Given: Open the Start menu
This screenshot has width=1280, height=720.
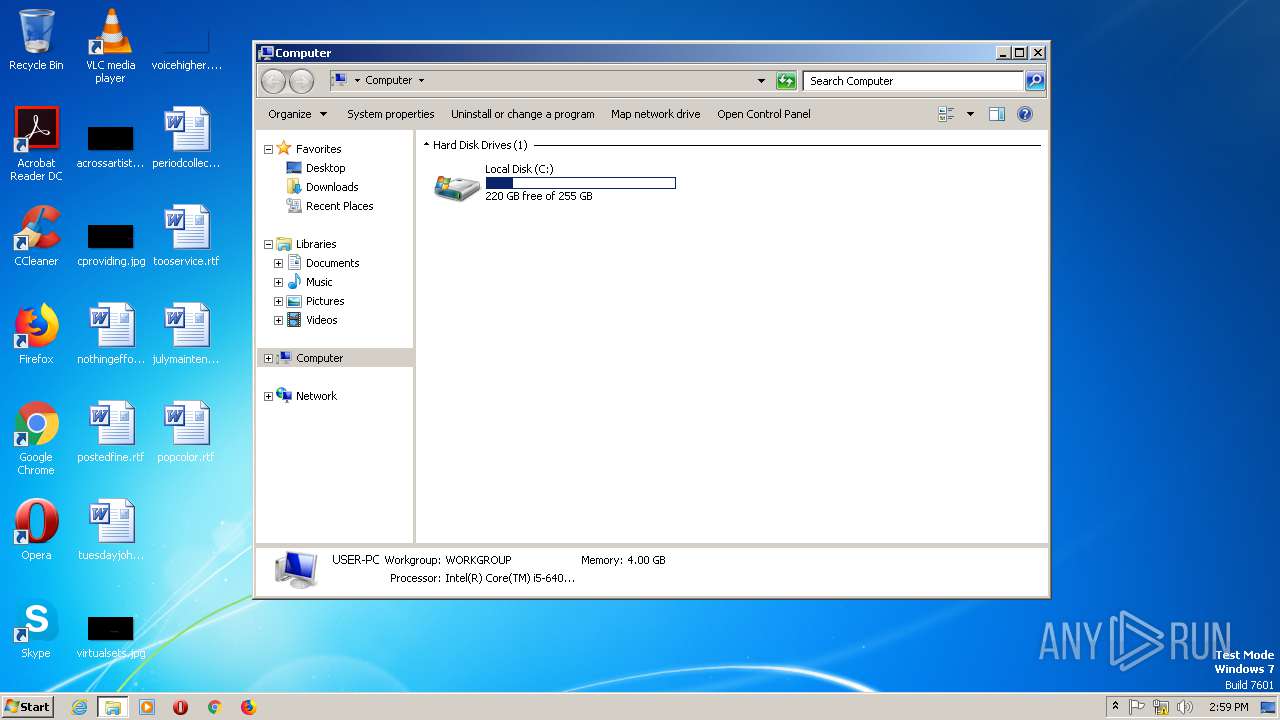Looking at the screenshot, I should (27, 707).
